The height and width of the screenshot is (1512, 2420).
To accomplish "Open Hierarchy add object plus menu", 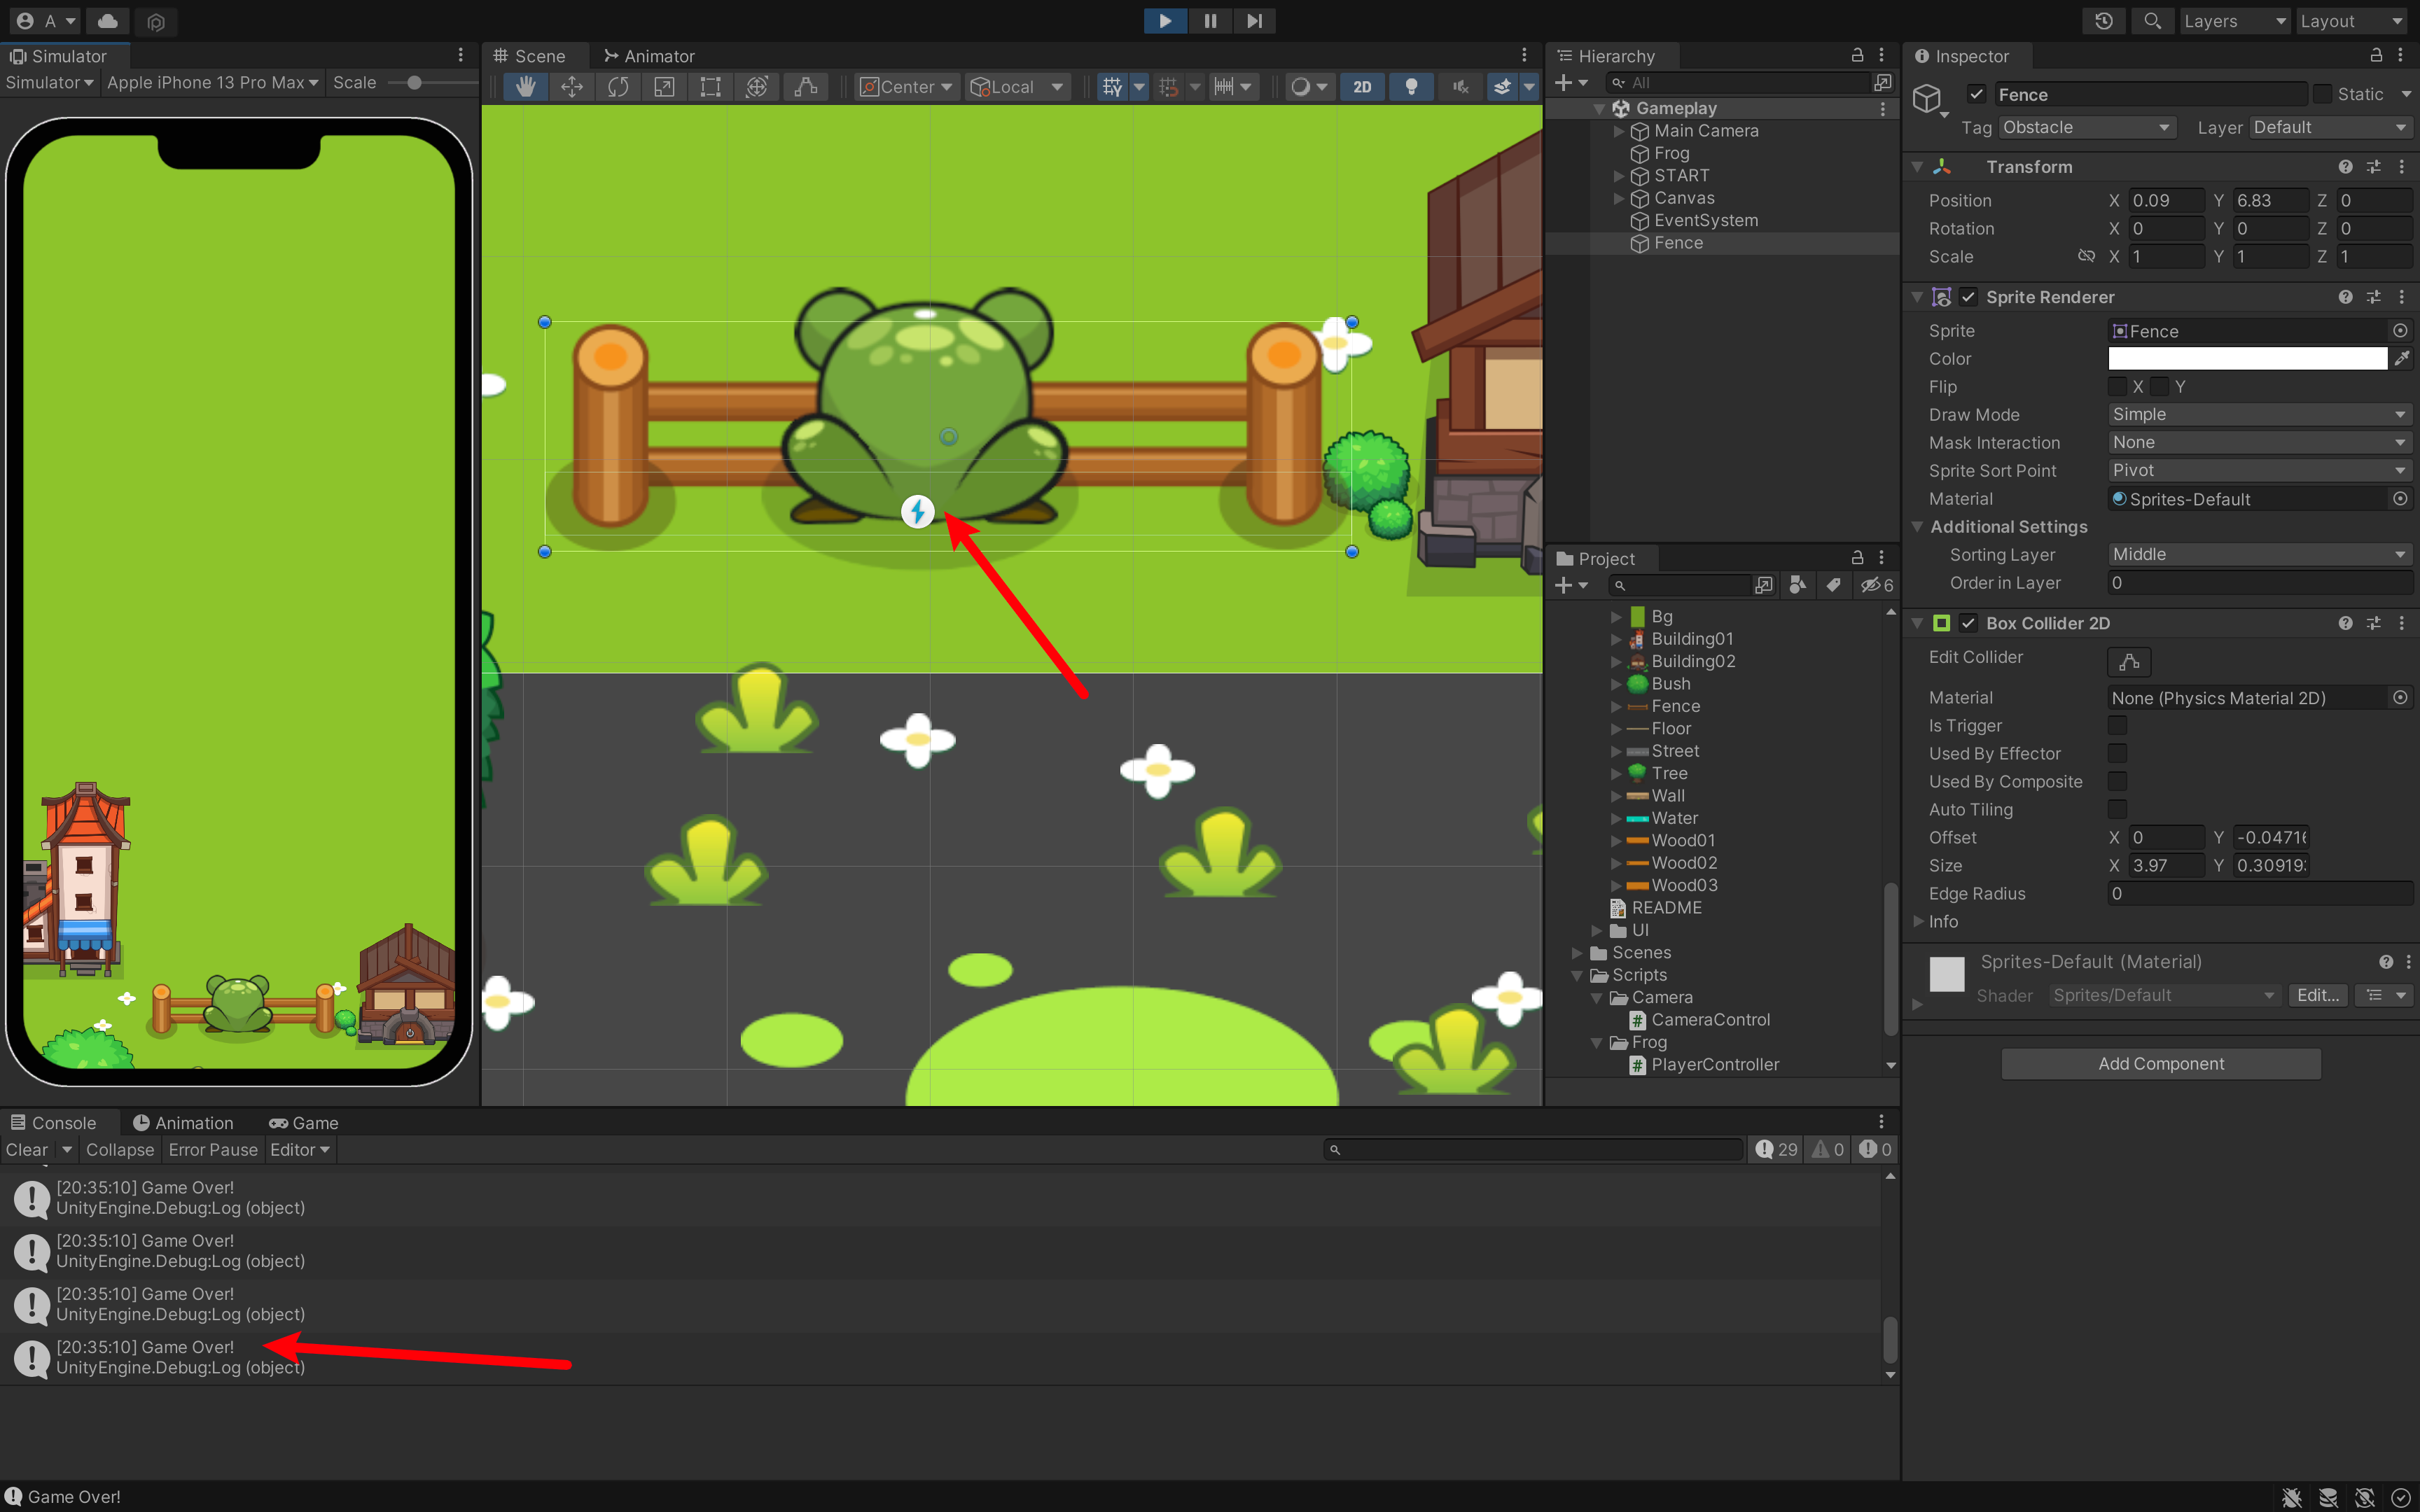I will 1571,83.
